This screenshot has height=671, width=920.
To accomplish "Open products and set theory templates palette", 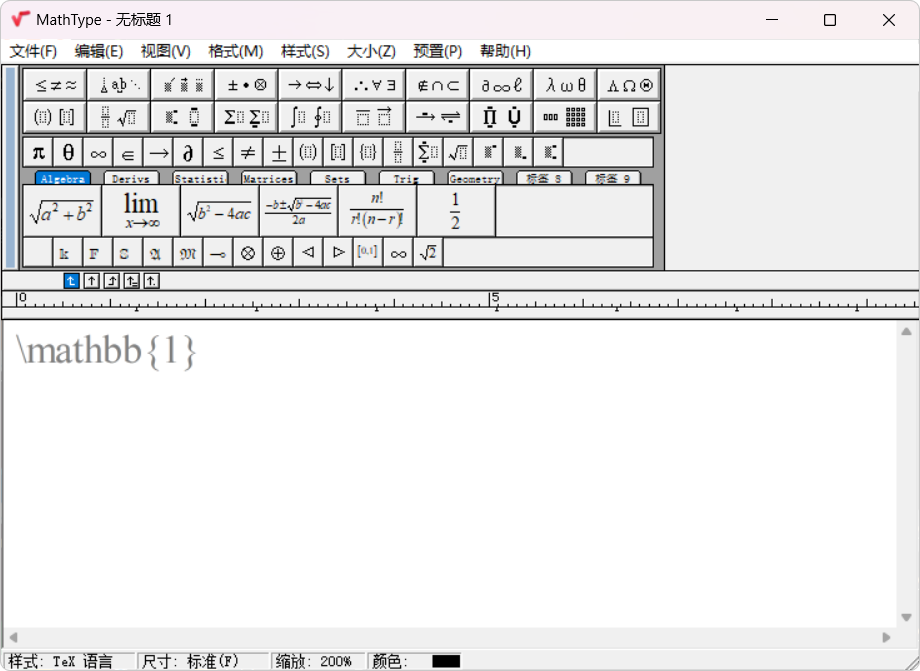I will pyautogui.click(x=502, y=117).
